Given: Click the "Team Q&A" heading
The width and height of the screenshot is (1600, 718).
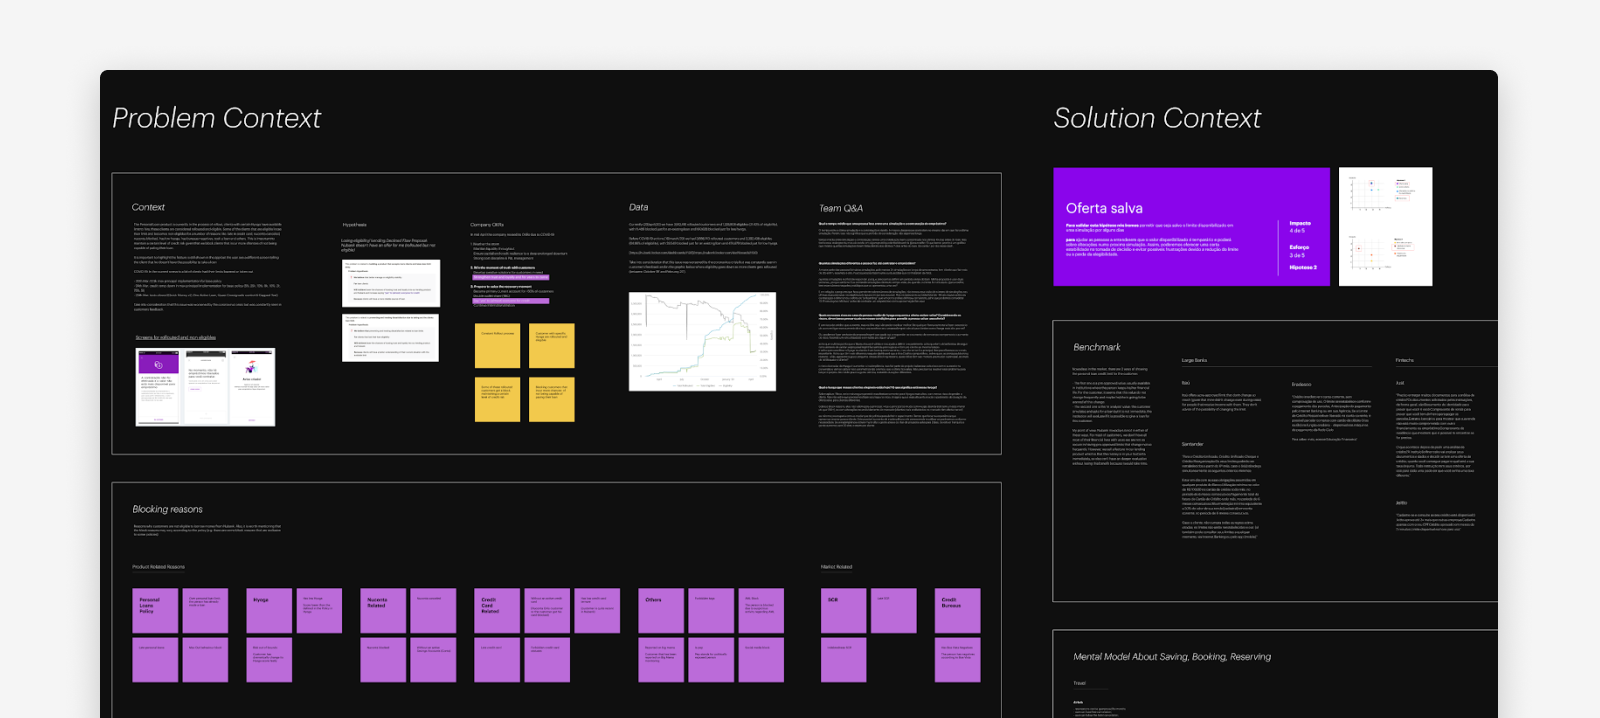Looking at the screenshot, I should pos(840,208).
